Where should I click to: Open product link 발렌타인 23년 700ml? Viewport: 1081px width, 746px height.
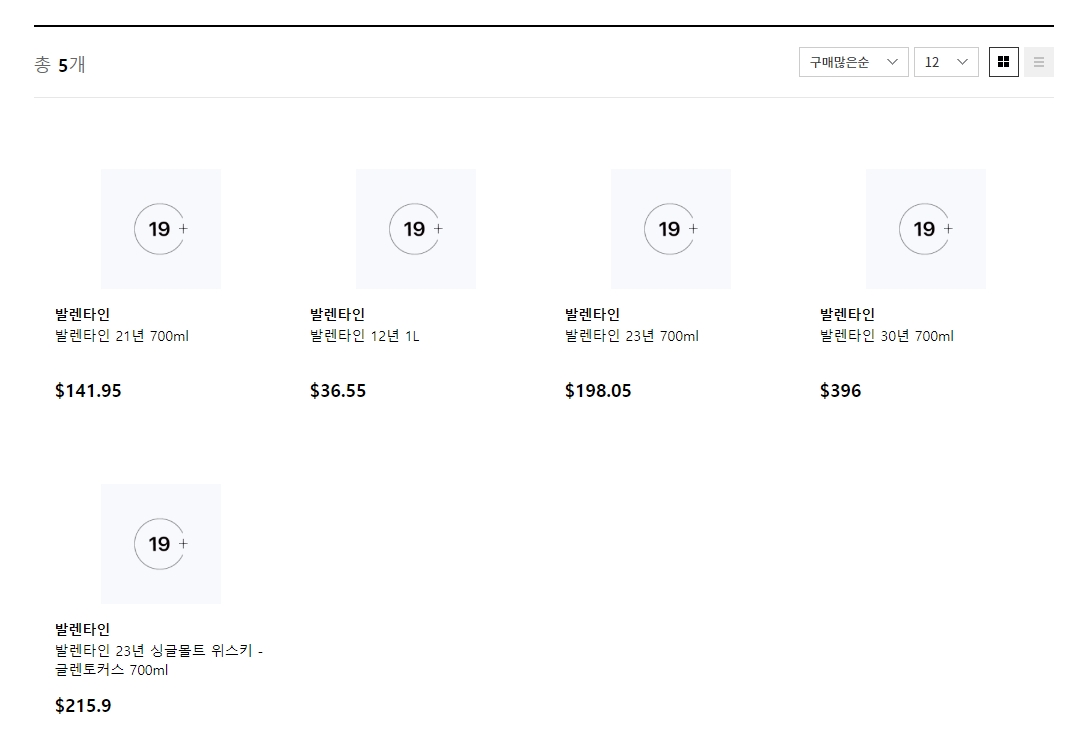[632, 336]
